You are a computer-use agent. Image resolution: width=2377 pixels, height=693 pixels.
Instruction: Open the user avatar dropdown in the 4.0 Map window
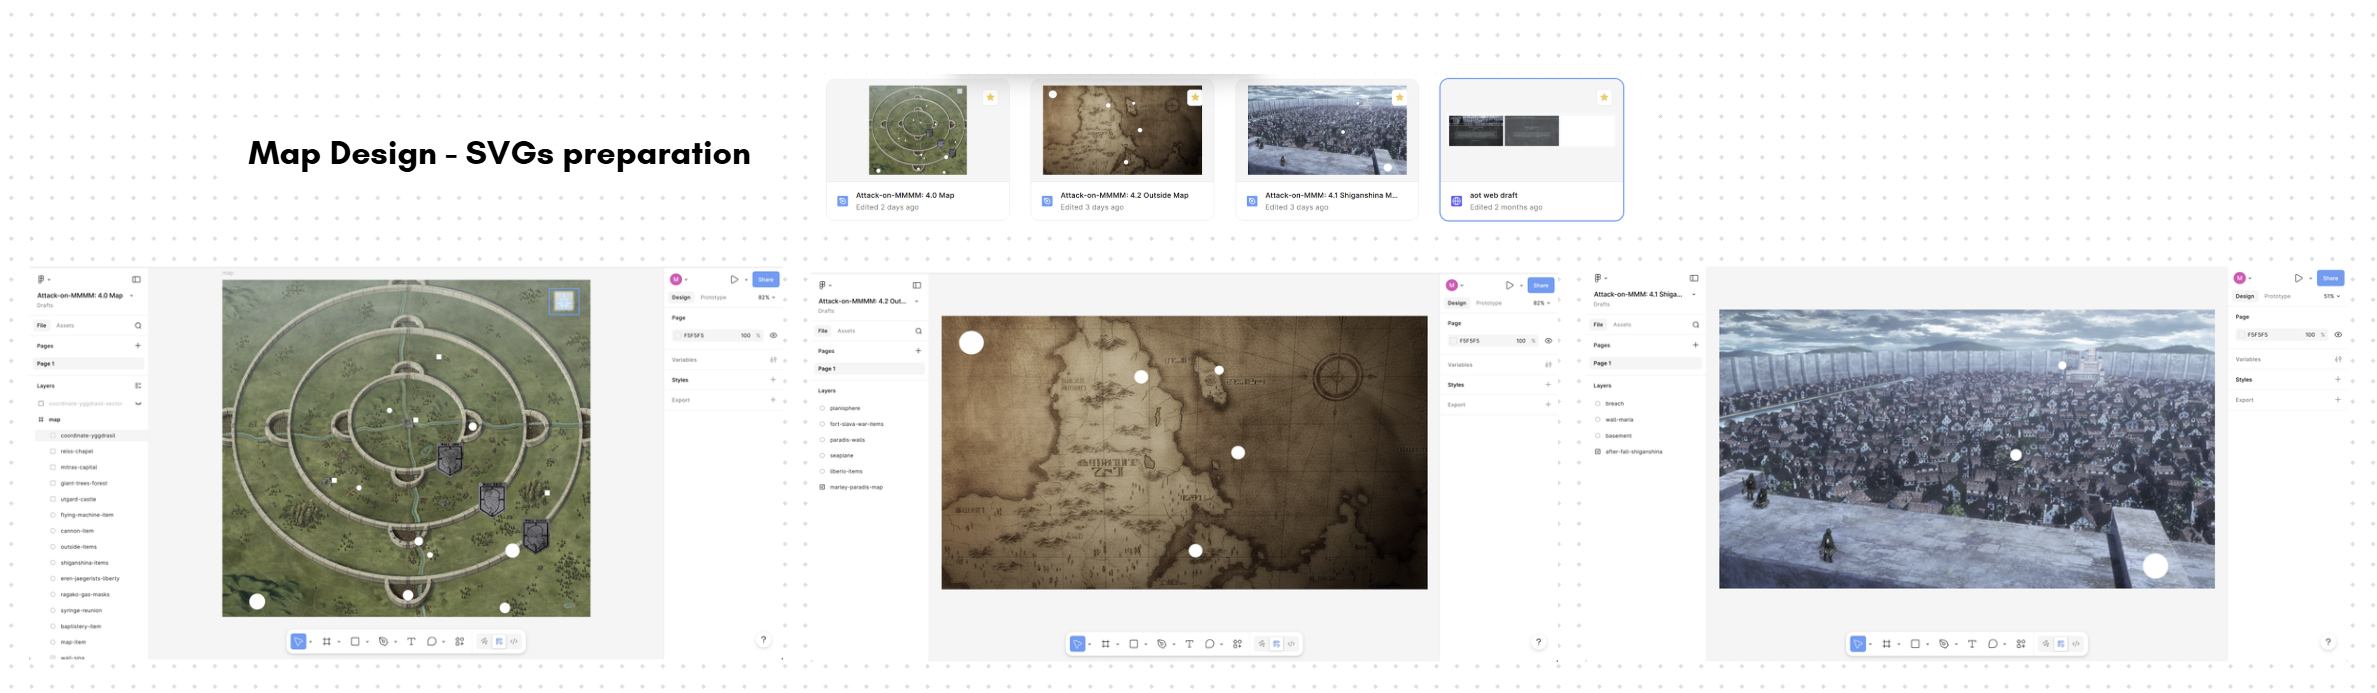pos(679,280)
